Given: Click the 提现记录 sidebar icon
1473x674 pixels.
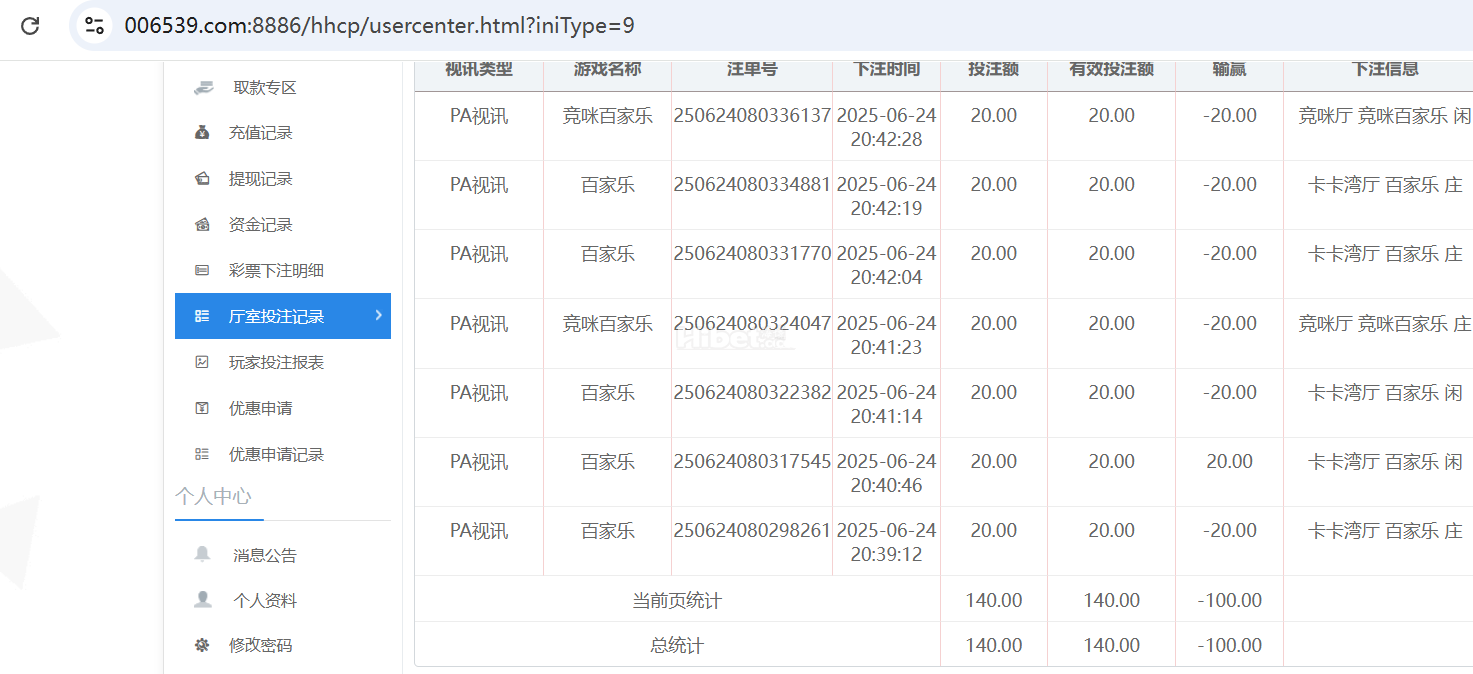Looking at the screenshot, I should (202, 179).
